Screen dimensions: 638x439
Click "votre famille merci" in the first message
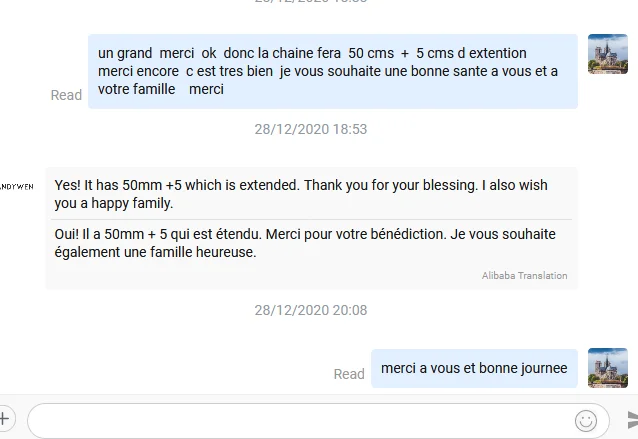(160, 89)
